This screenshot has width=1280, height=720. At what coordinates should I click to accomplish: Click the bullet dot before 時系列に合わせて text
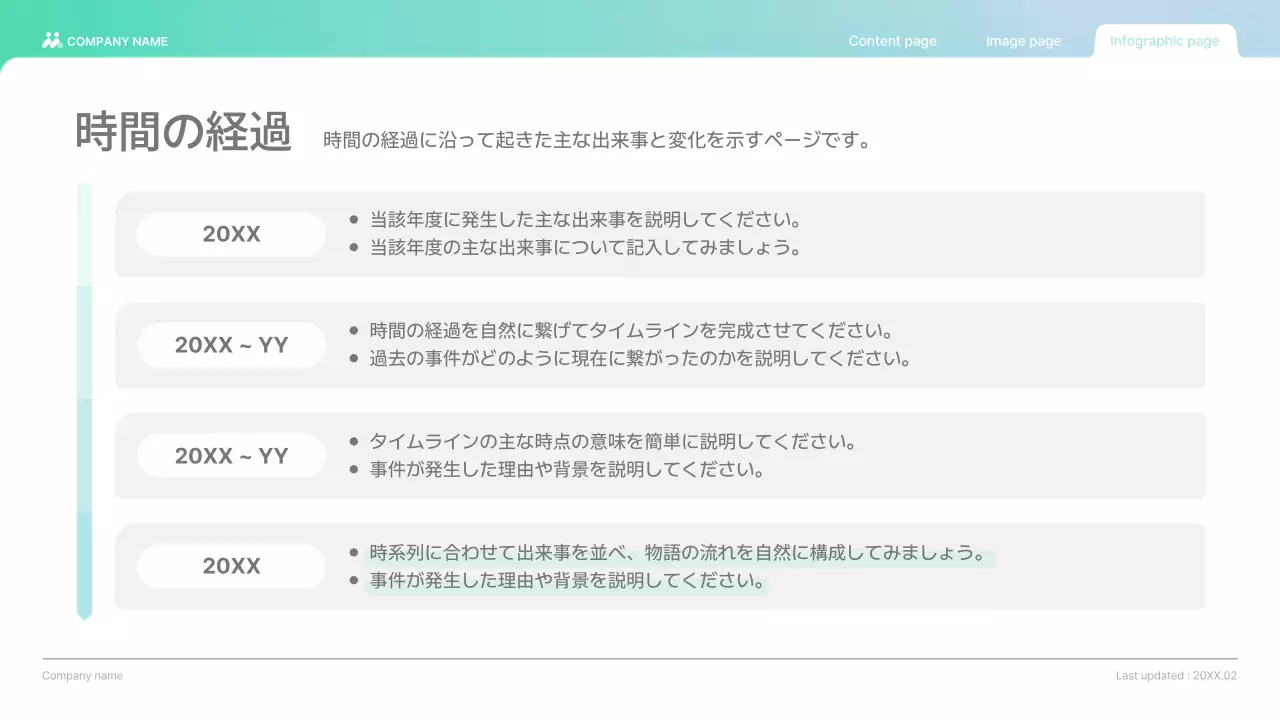coord(354,550)
